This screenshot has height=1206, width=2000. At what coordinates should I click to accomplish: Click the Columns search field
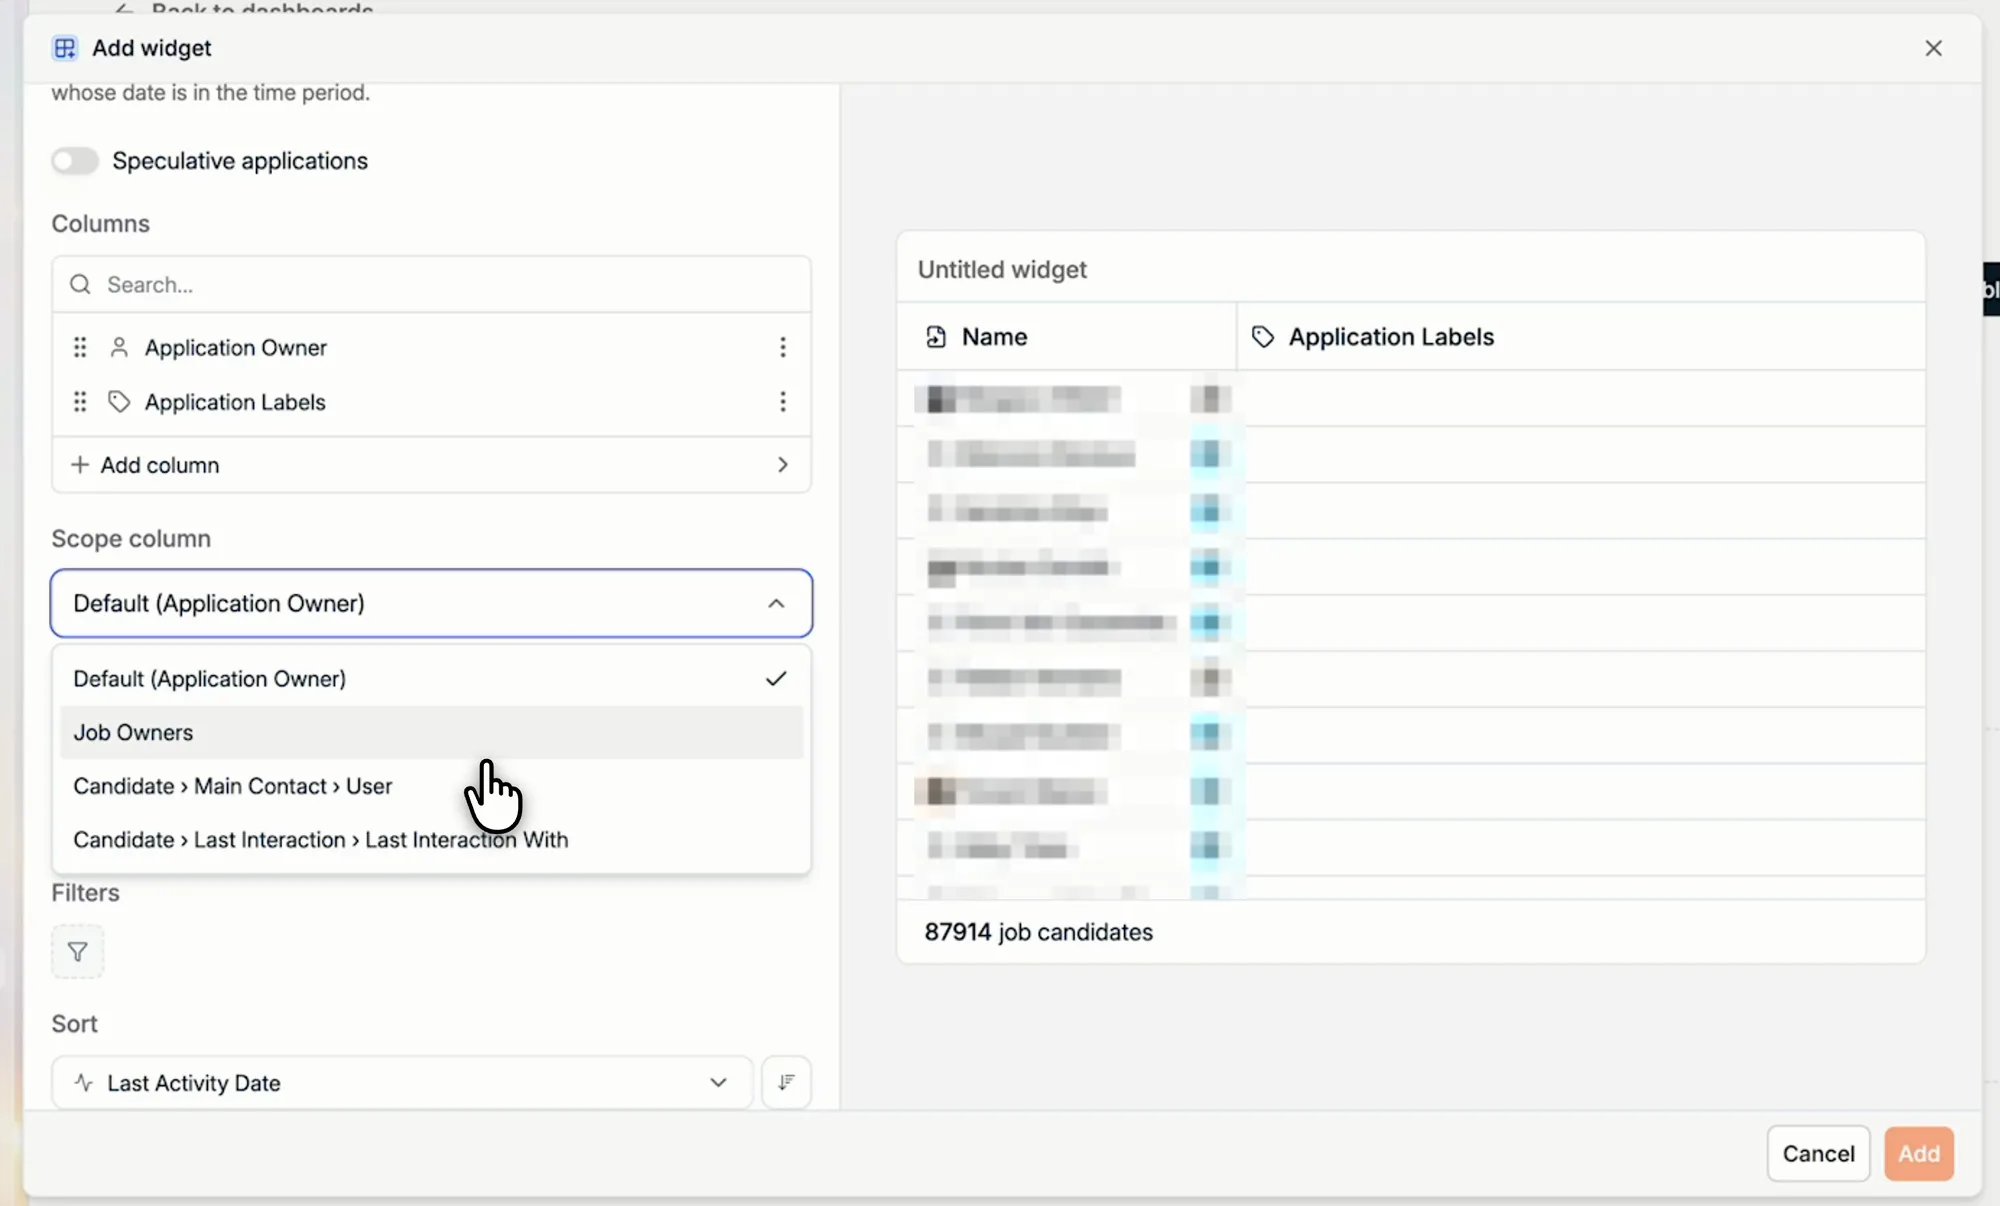[x=431, y=285]
